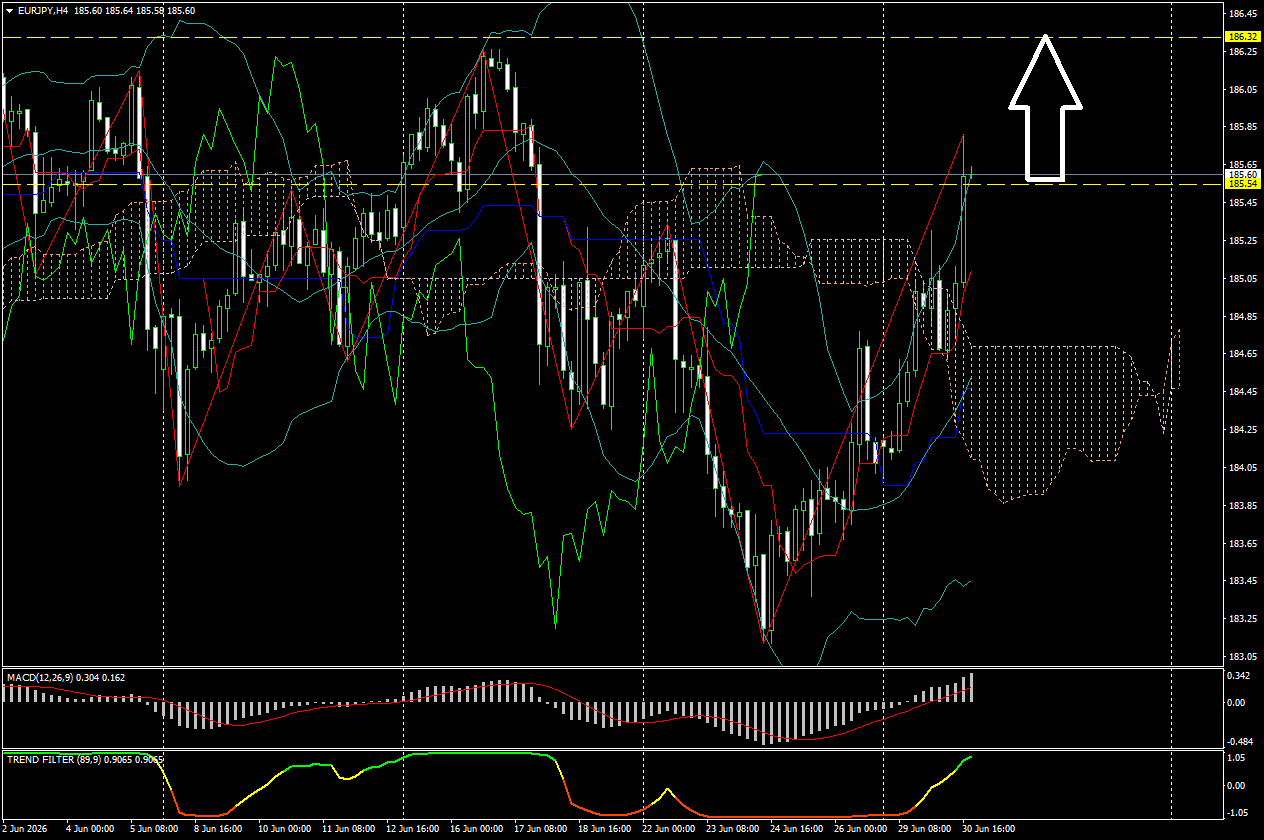Click the -1.05 value on the Trend Filter scale
Viewport: 1264px width, 840px height.
click(x=1240, y=812)
